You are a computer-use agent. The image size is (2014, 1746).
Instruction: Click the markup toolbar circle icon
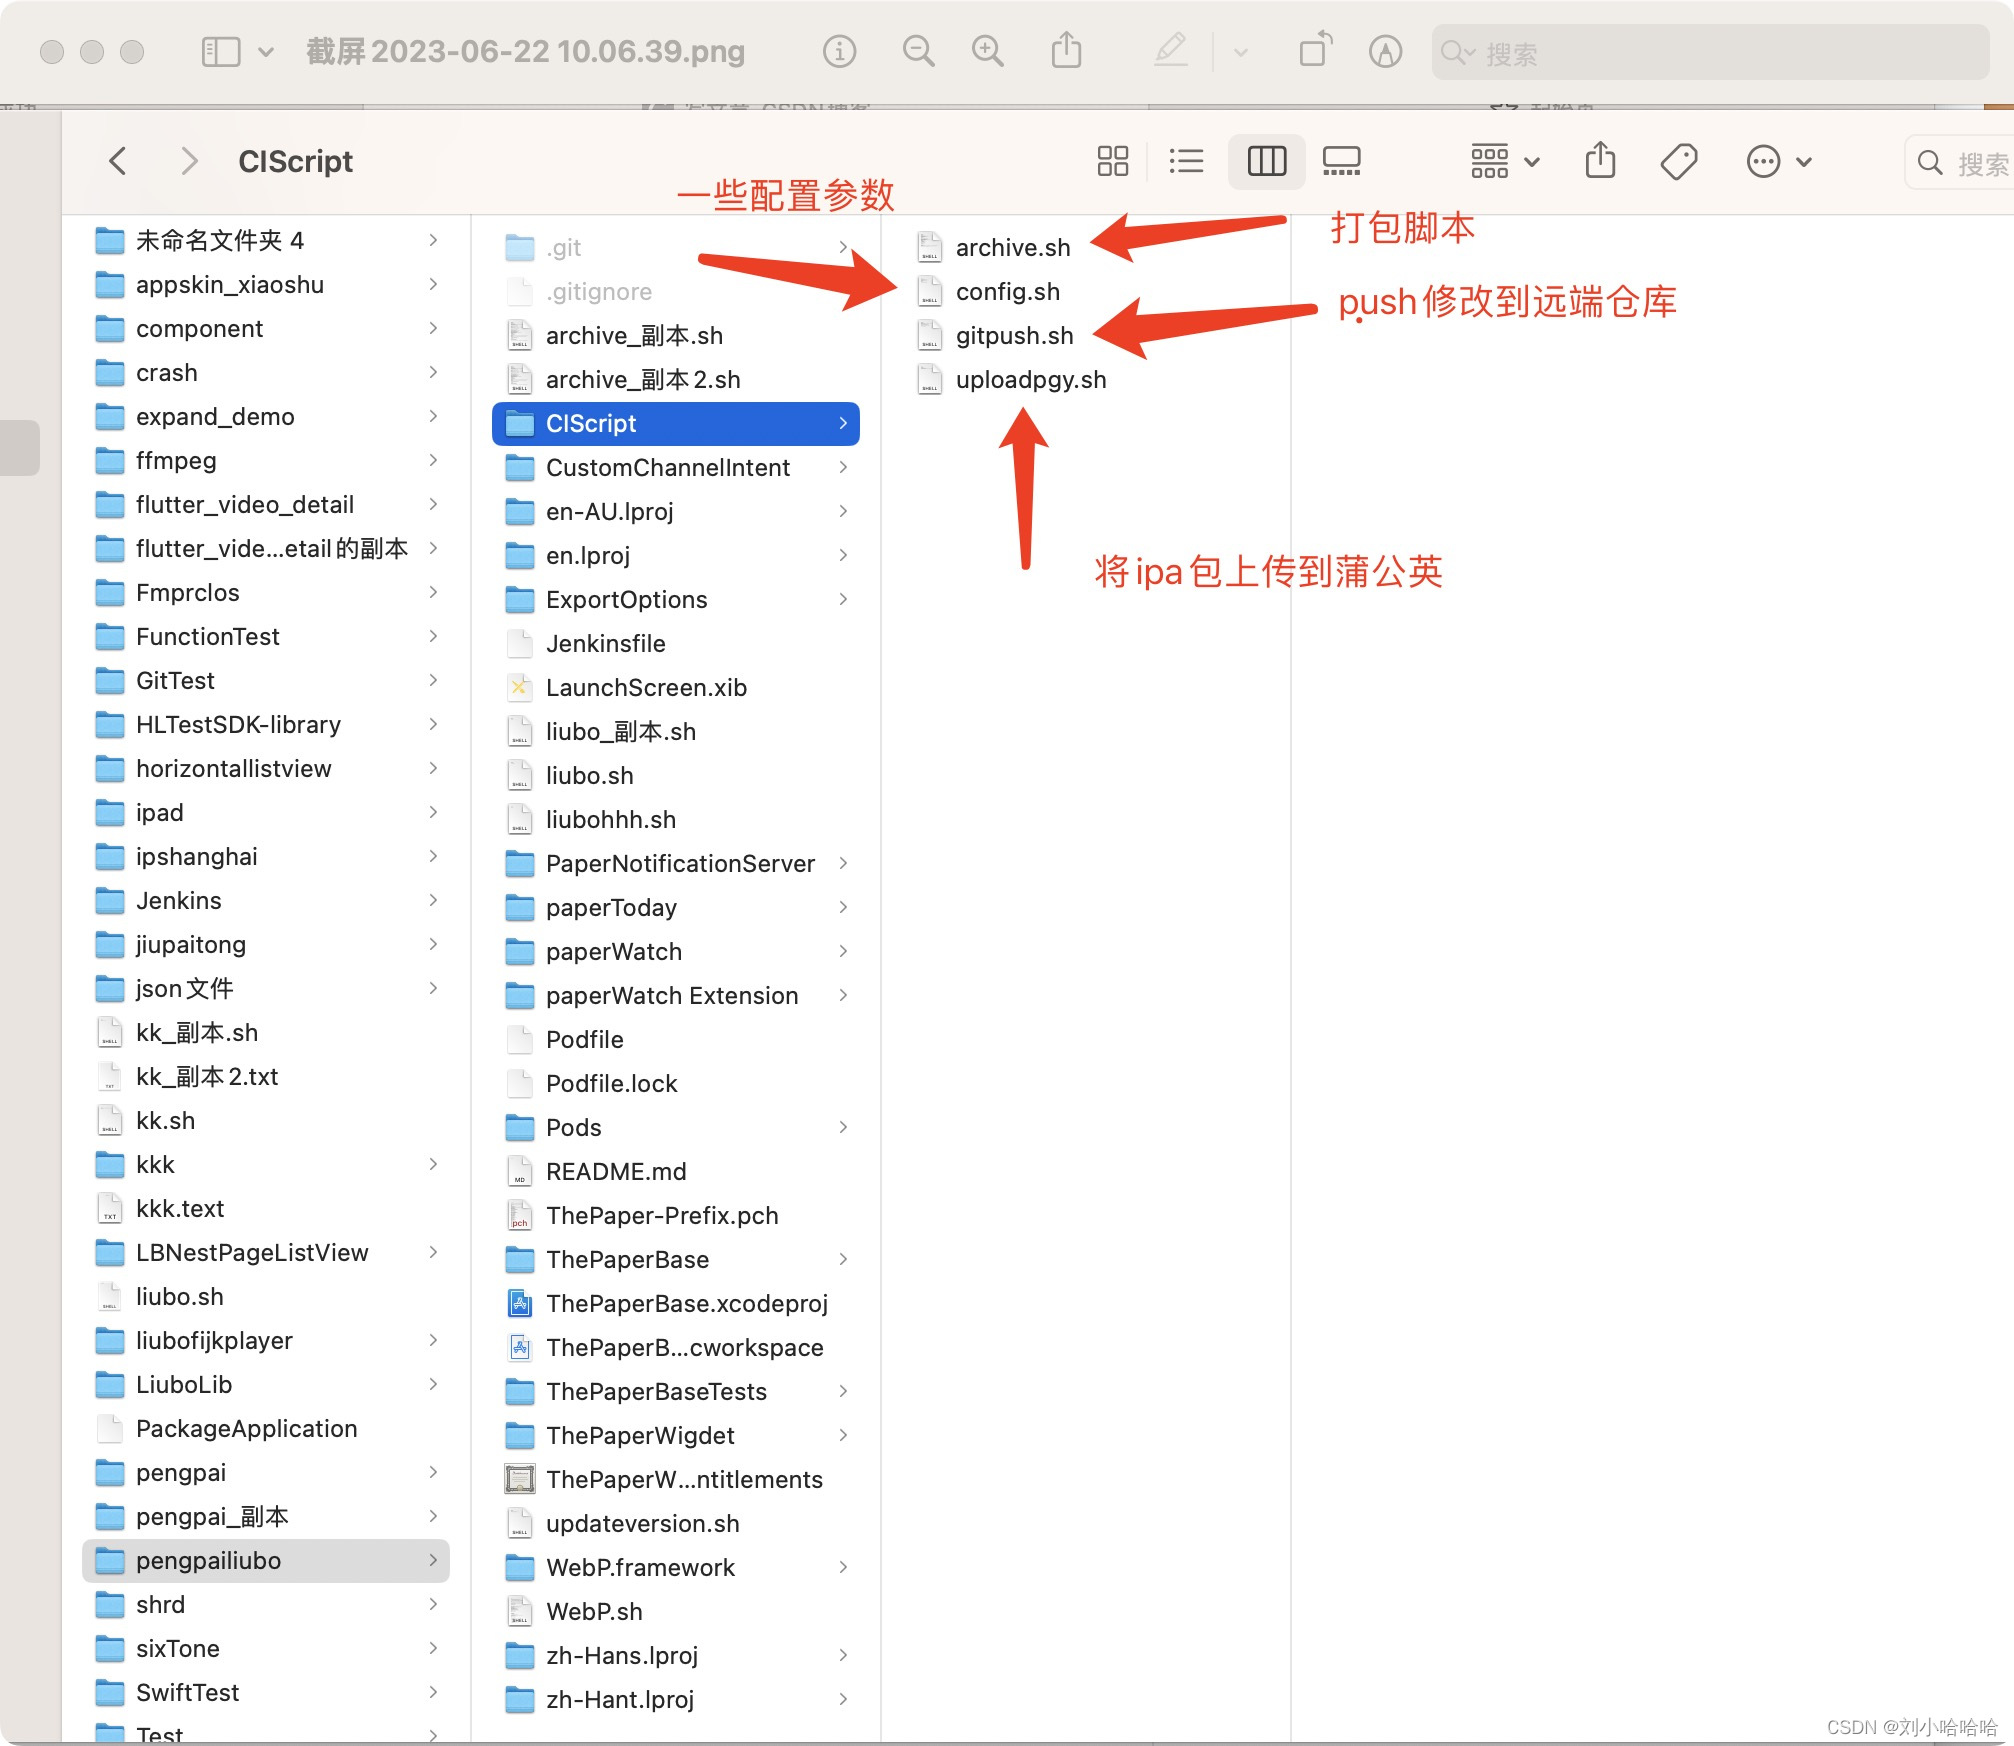1385,51
